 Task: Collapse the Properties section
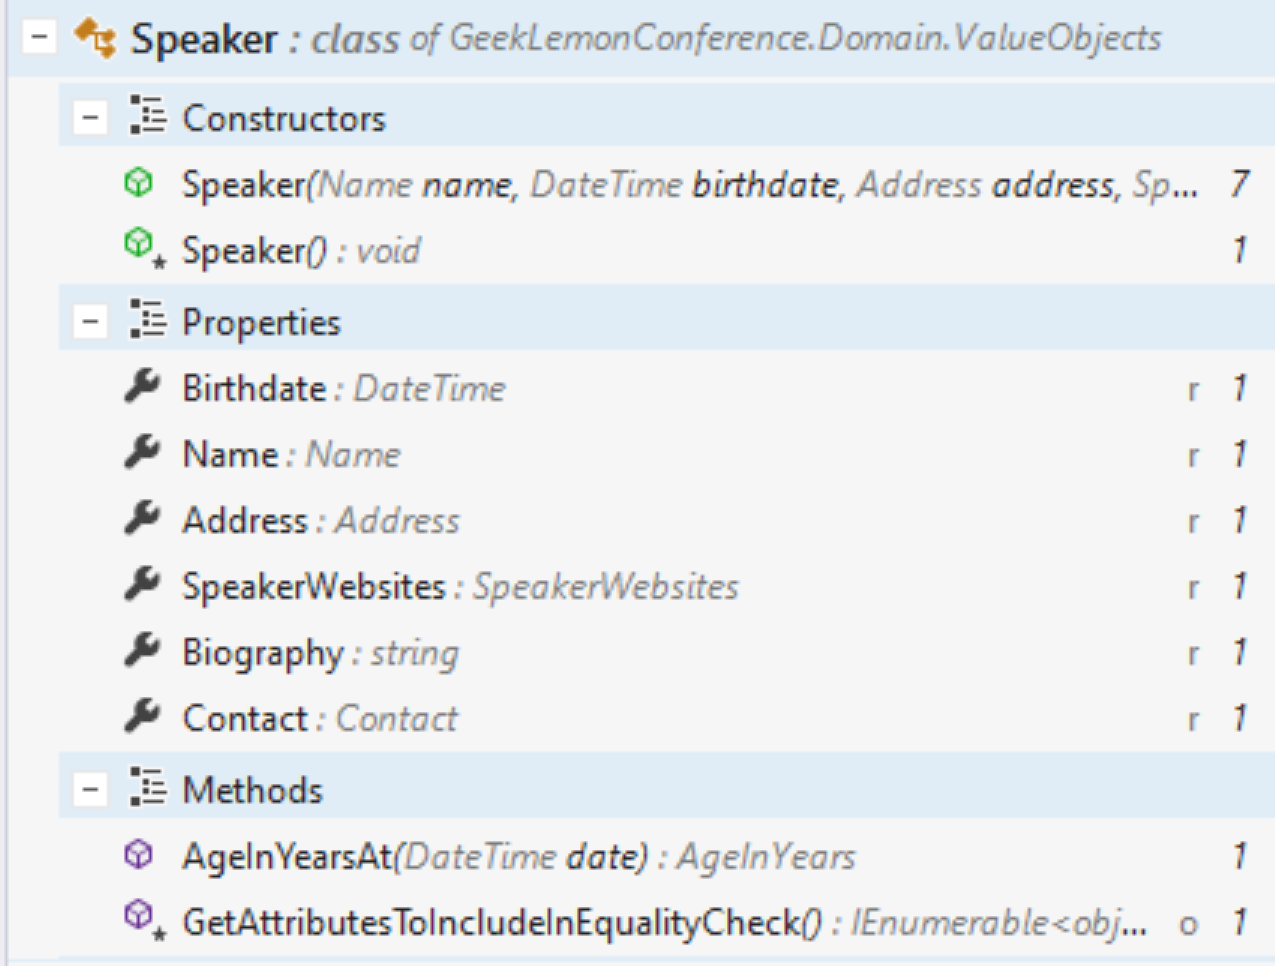pyautogui.click(x=90, y=322)
